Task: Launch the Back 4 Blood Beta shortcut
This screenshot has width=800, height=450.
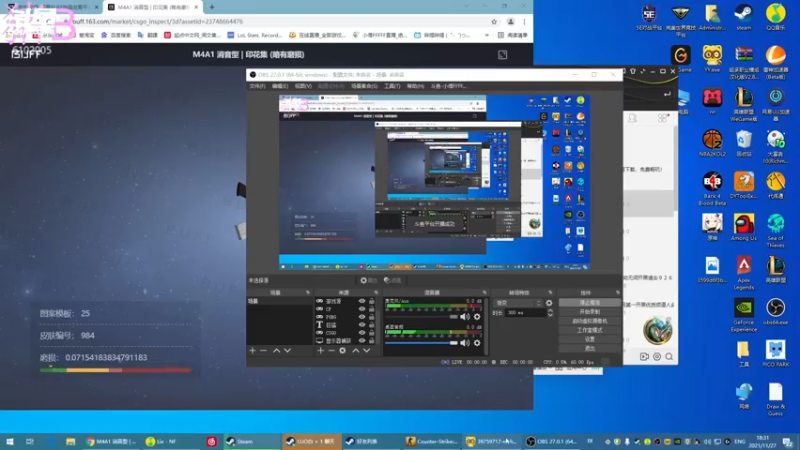Action: point(712,189)
